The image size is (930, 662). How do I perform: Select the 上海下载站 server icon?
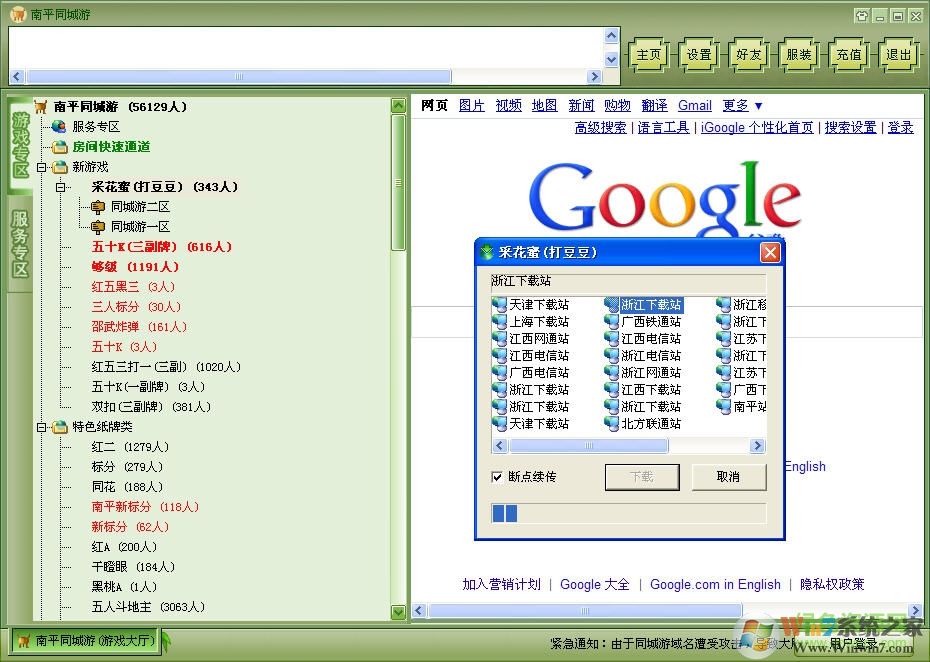(x=500, y=322)
